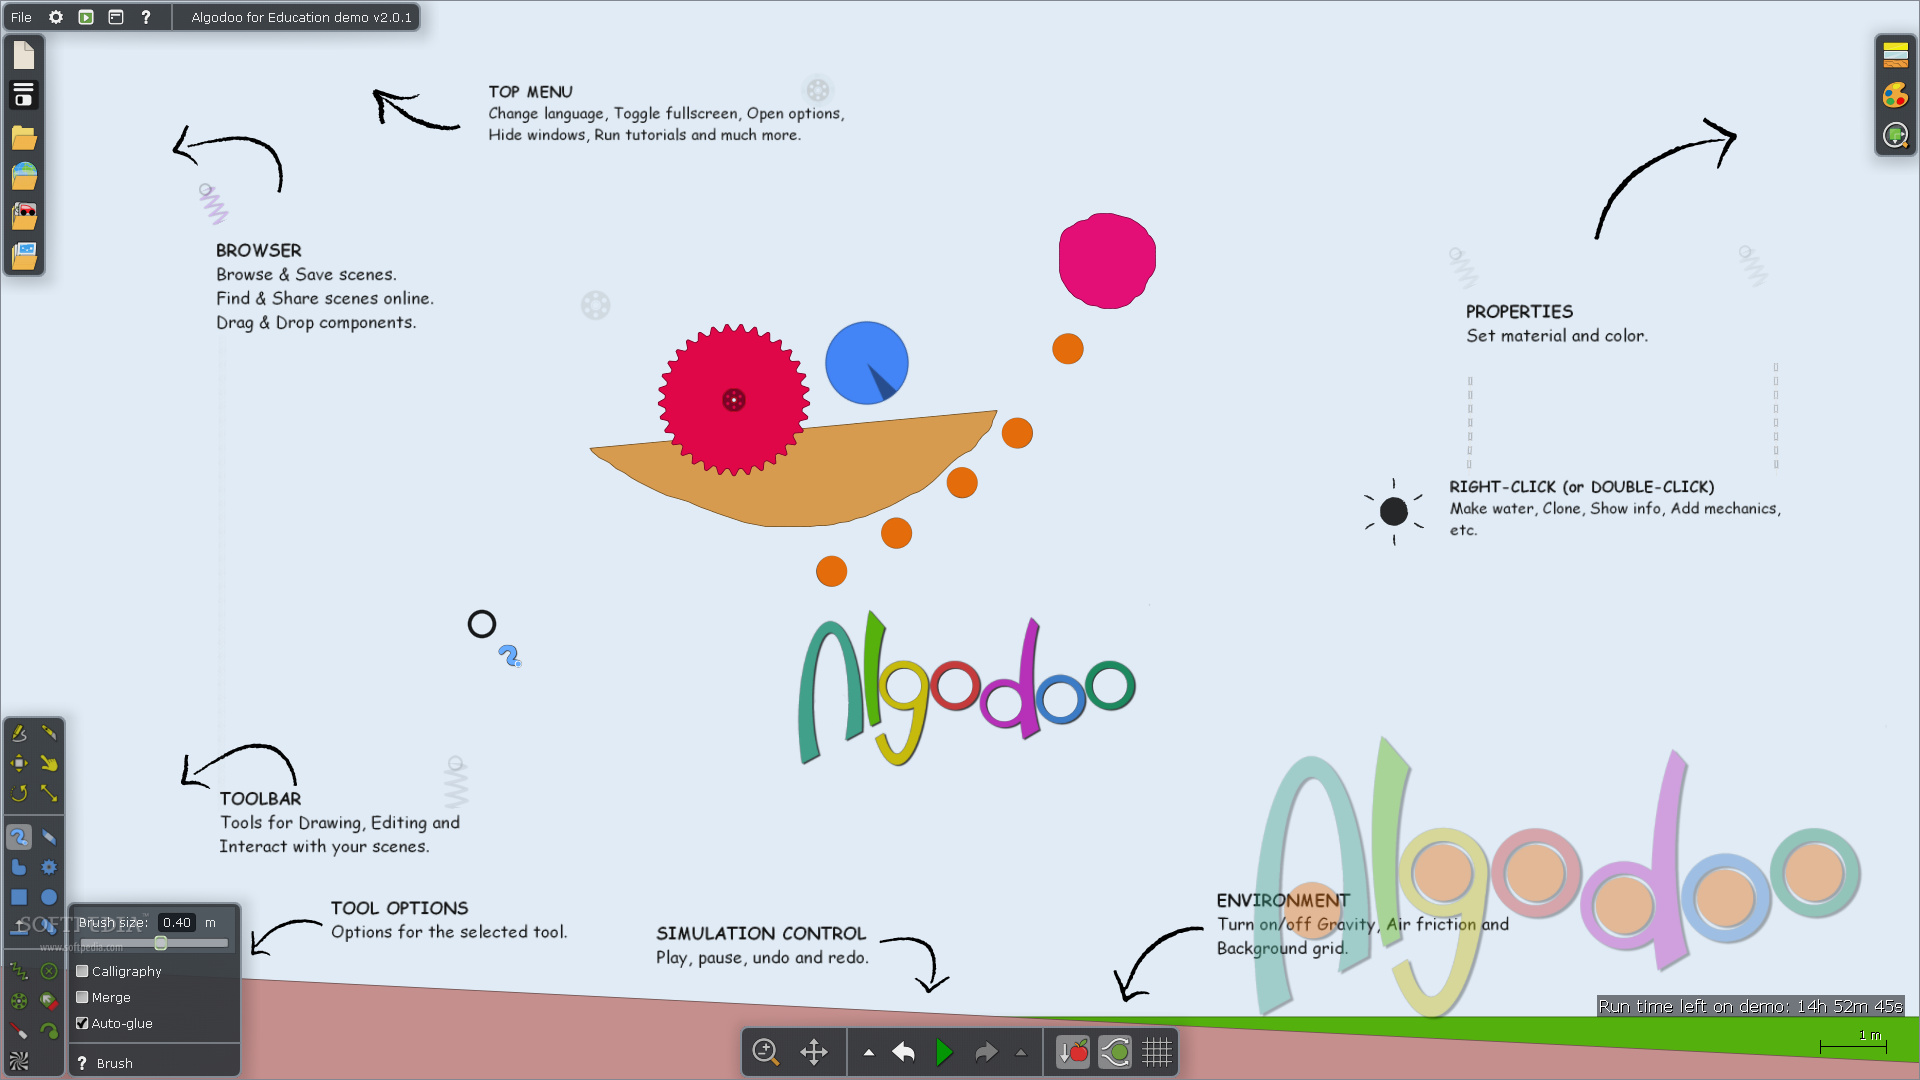The height and width of the screenshot is (1080, 1920).
Task: Open the tutorials menu
Action: tap(86, 17)
